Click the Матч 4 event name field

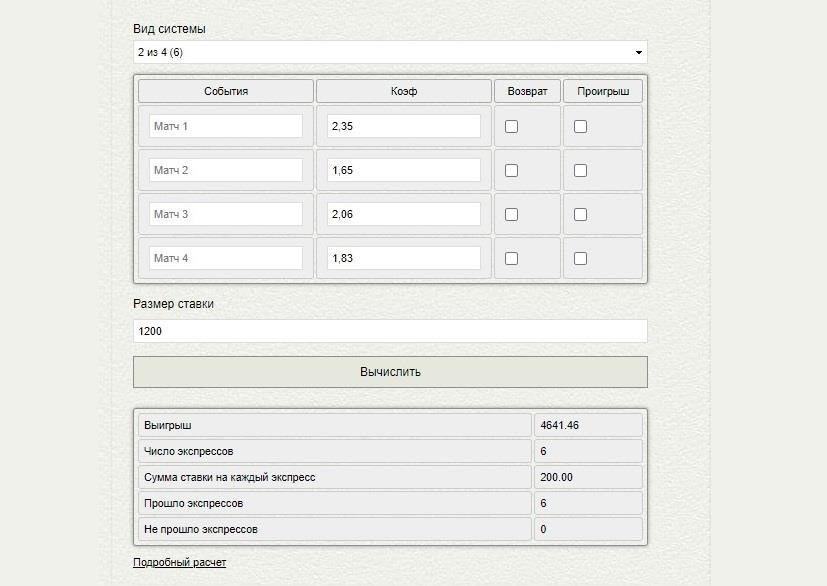226,258
